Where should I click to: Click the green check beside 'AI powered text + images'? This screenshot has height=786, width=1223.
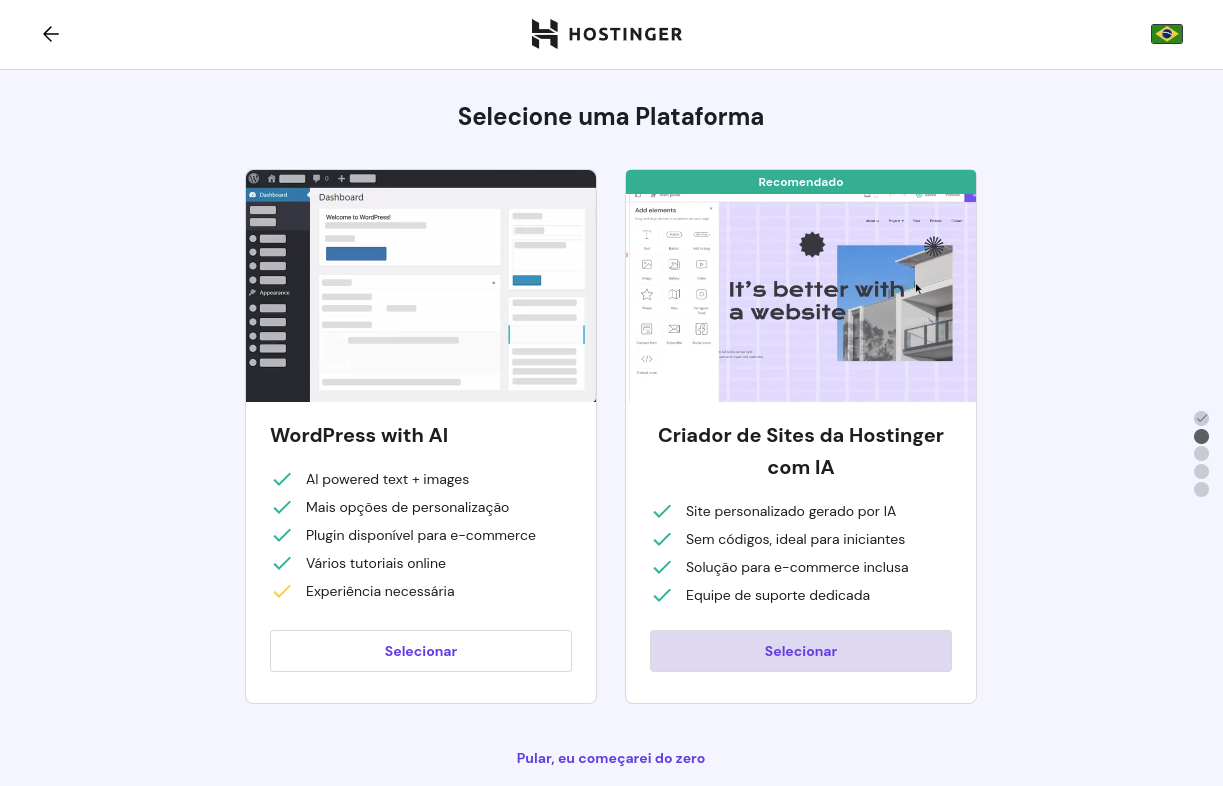point(282,479)
